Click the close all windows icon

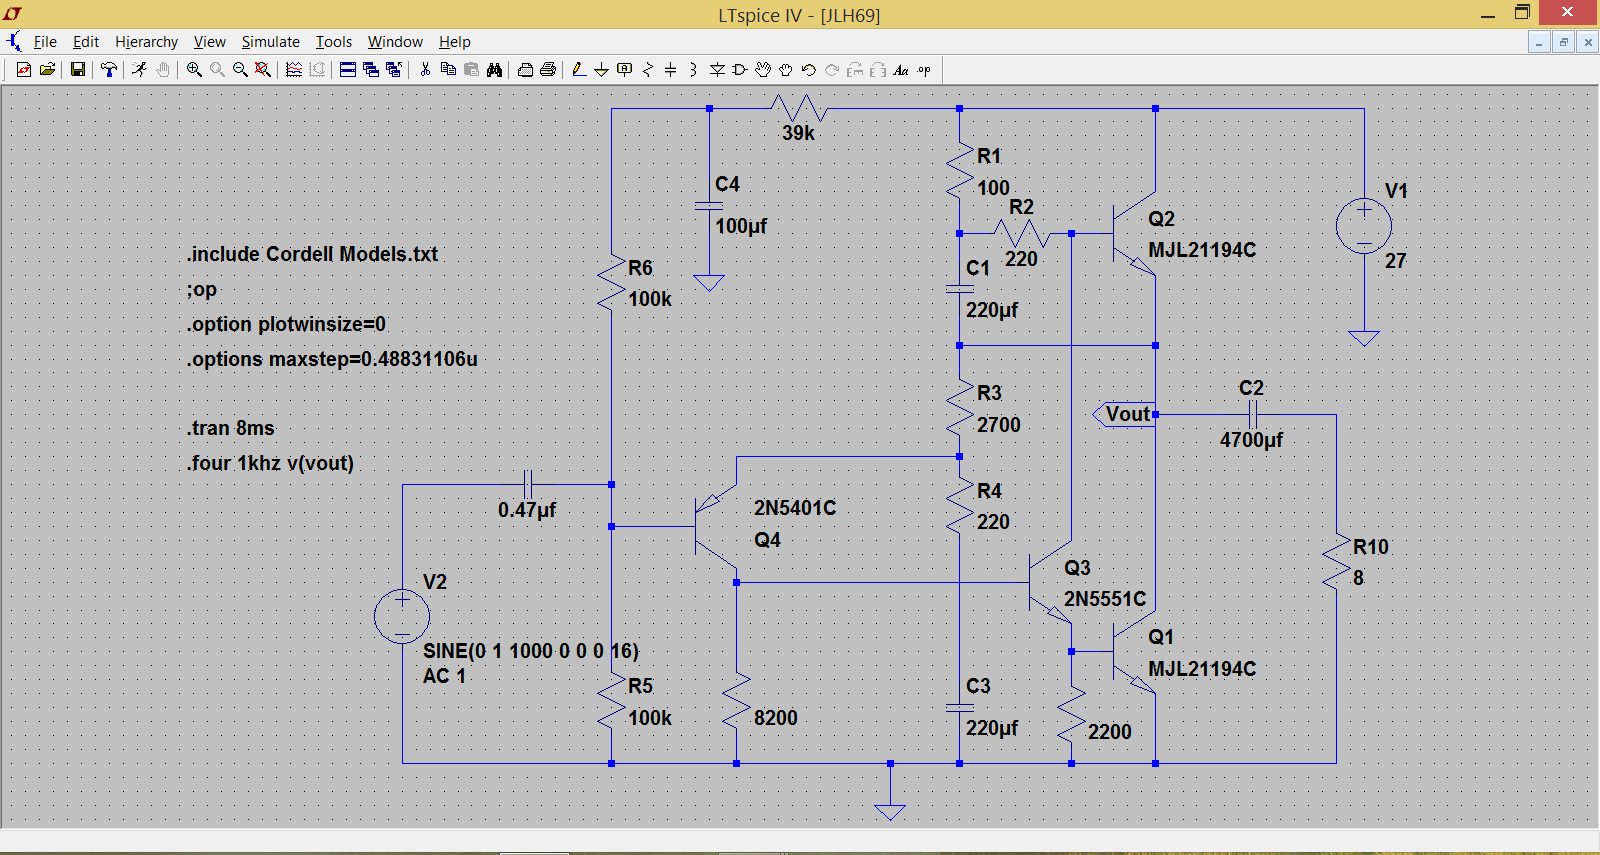394,69
